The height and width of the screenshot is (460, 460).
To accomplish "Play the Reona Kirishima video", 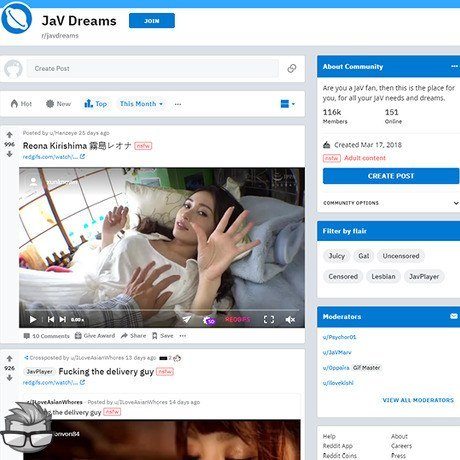I will click(x=33, y=319).
